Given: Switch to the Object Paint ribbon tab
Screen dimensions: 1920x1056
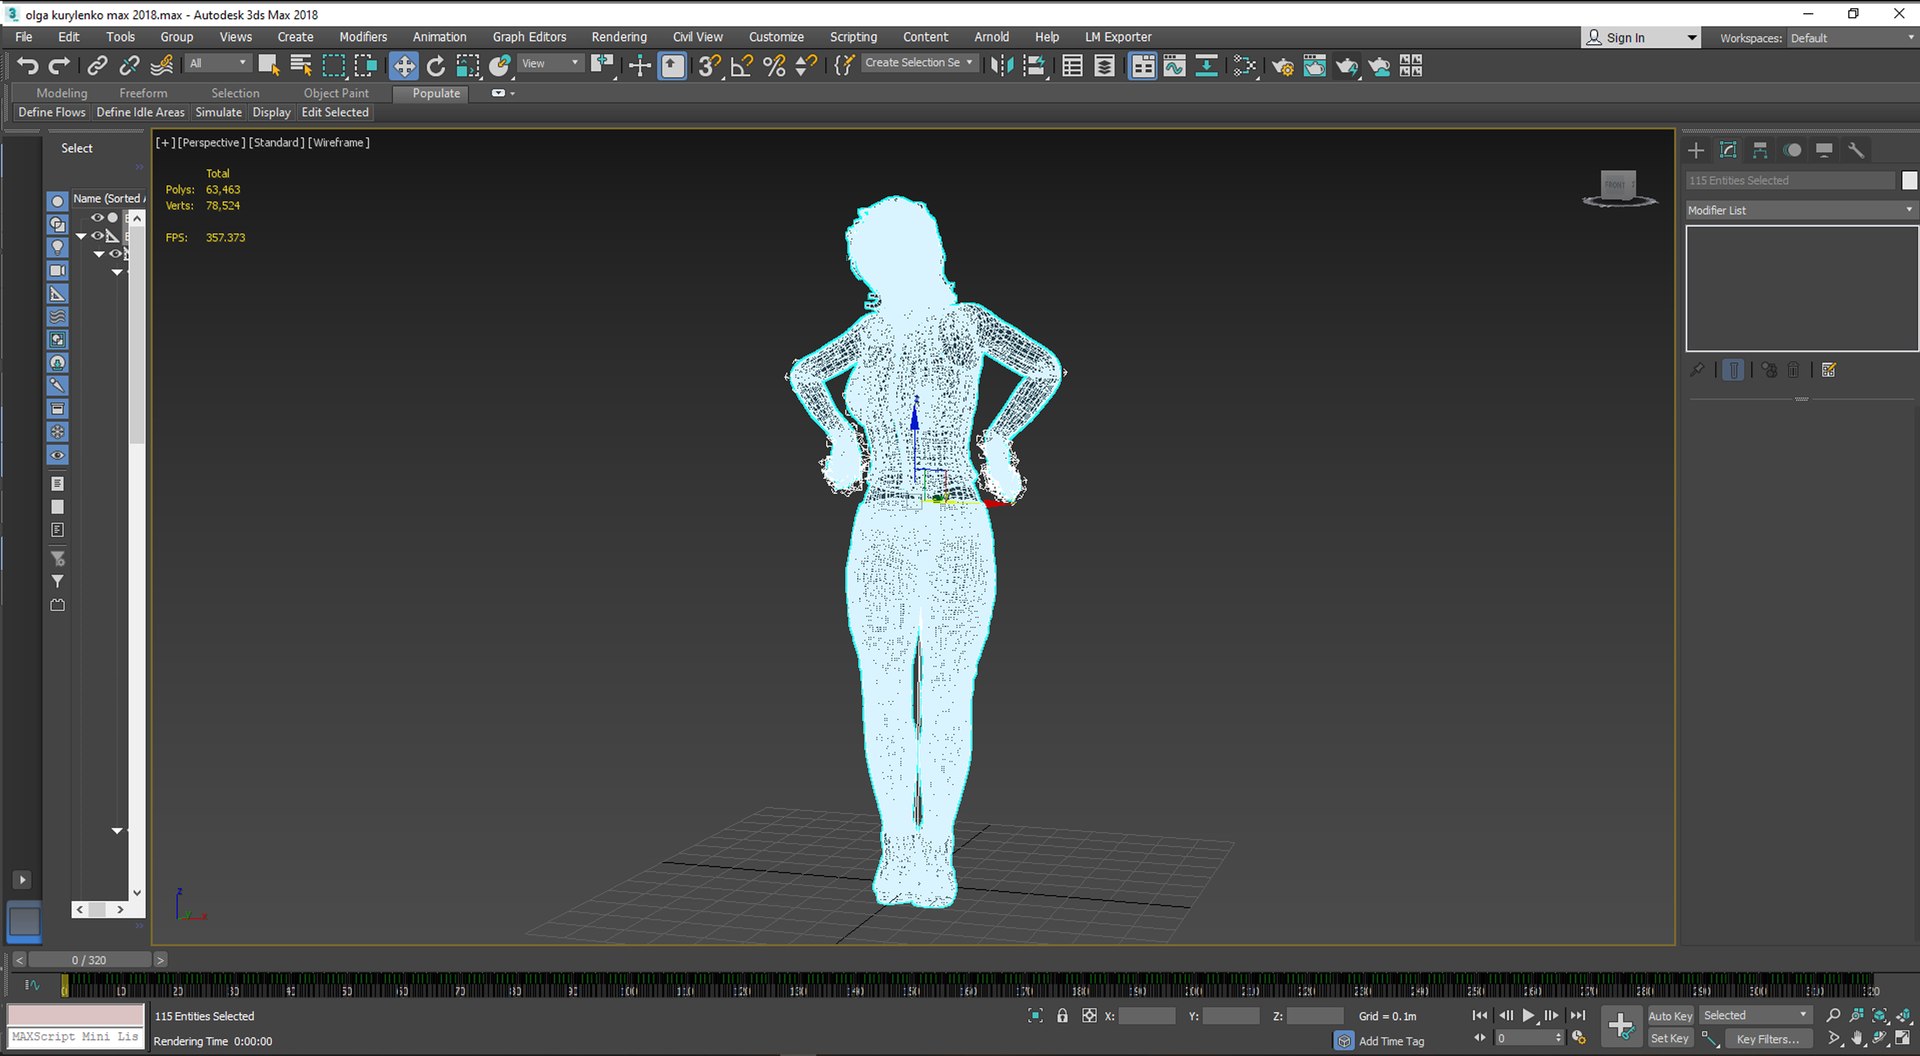Looking at the screenshot, I should [336, 93].
